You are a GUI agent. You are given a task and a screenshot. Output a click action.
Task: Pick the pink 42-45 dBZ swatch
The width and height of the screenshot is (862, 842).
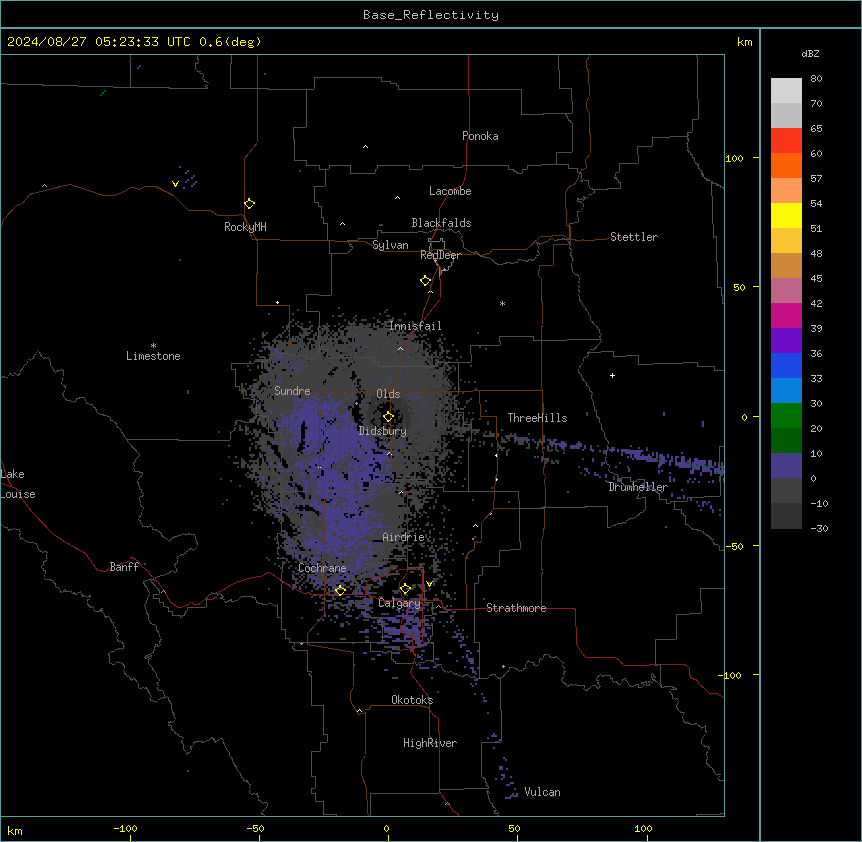click(x=786, y=291)
